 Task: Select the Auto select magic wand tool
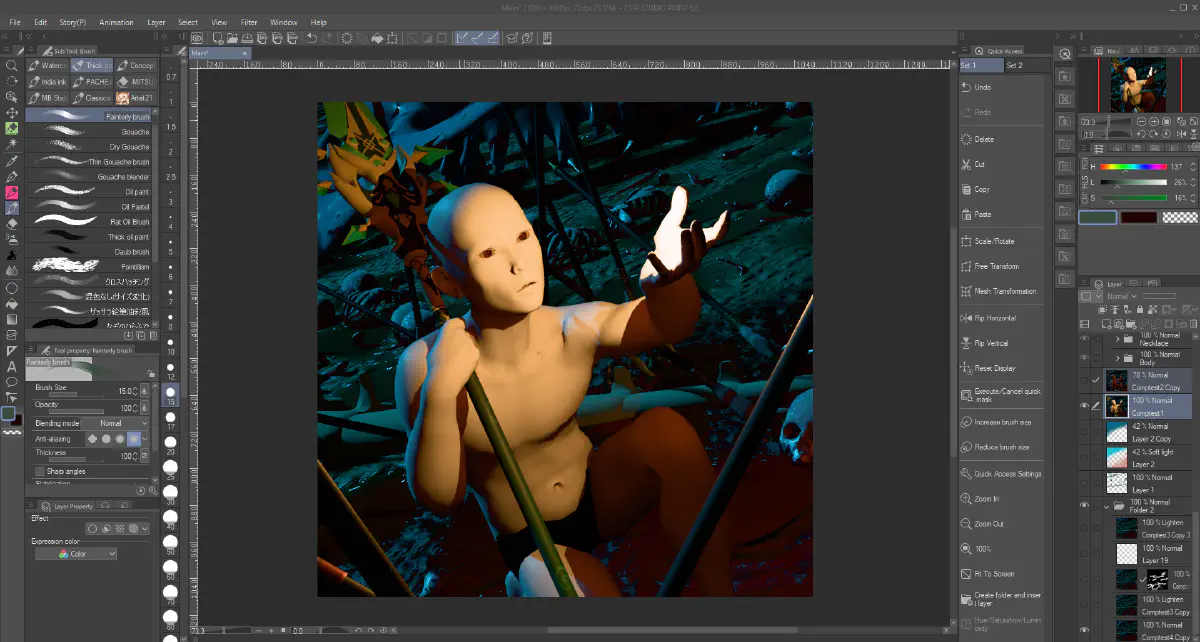[11, 144]
